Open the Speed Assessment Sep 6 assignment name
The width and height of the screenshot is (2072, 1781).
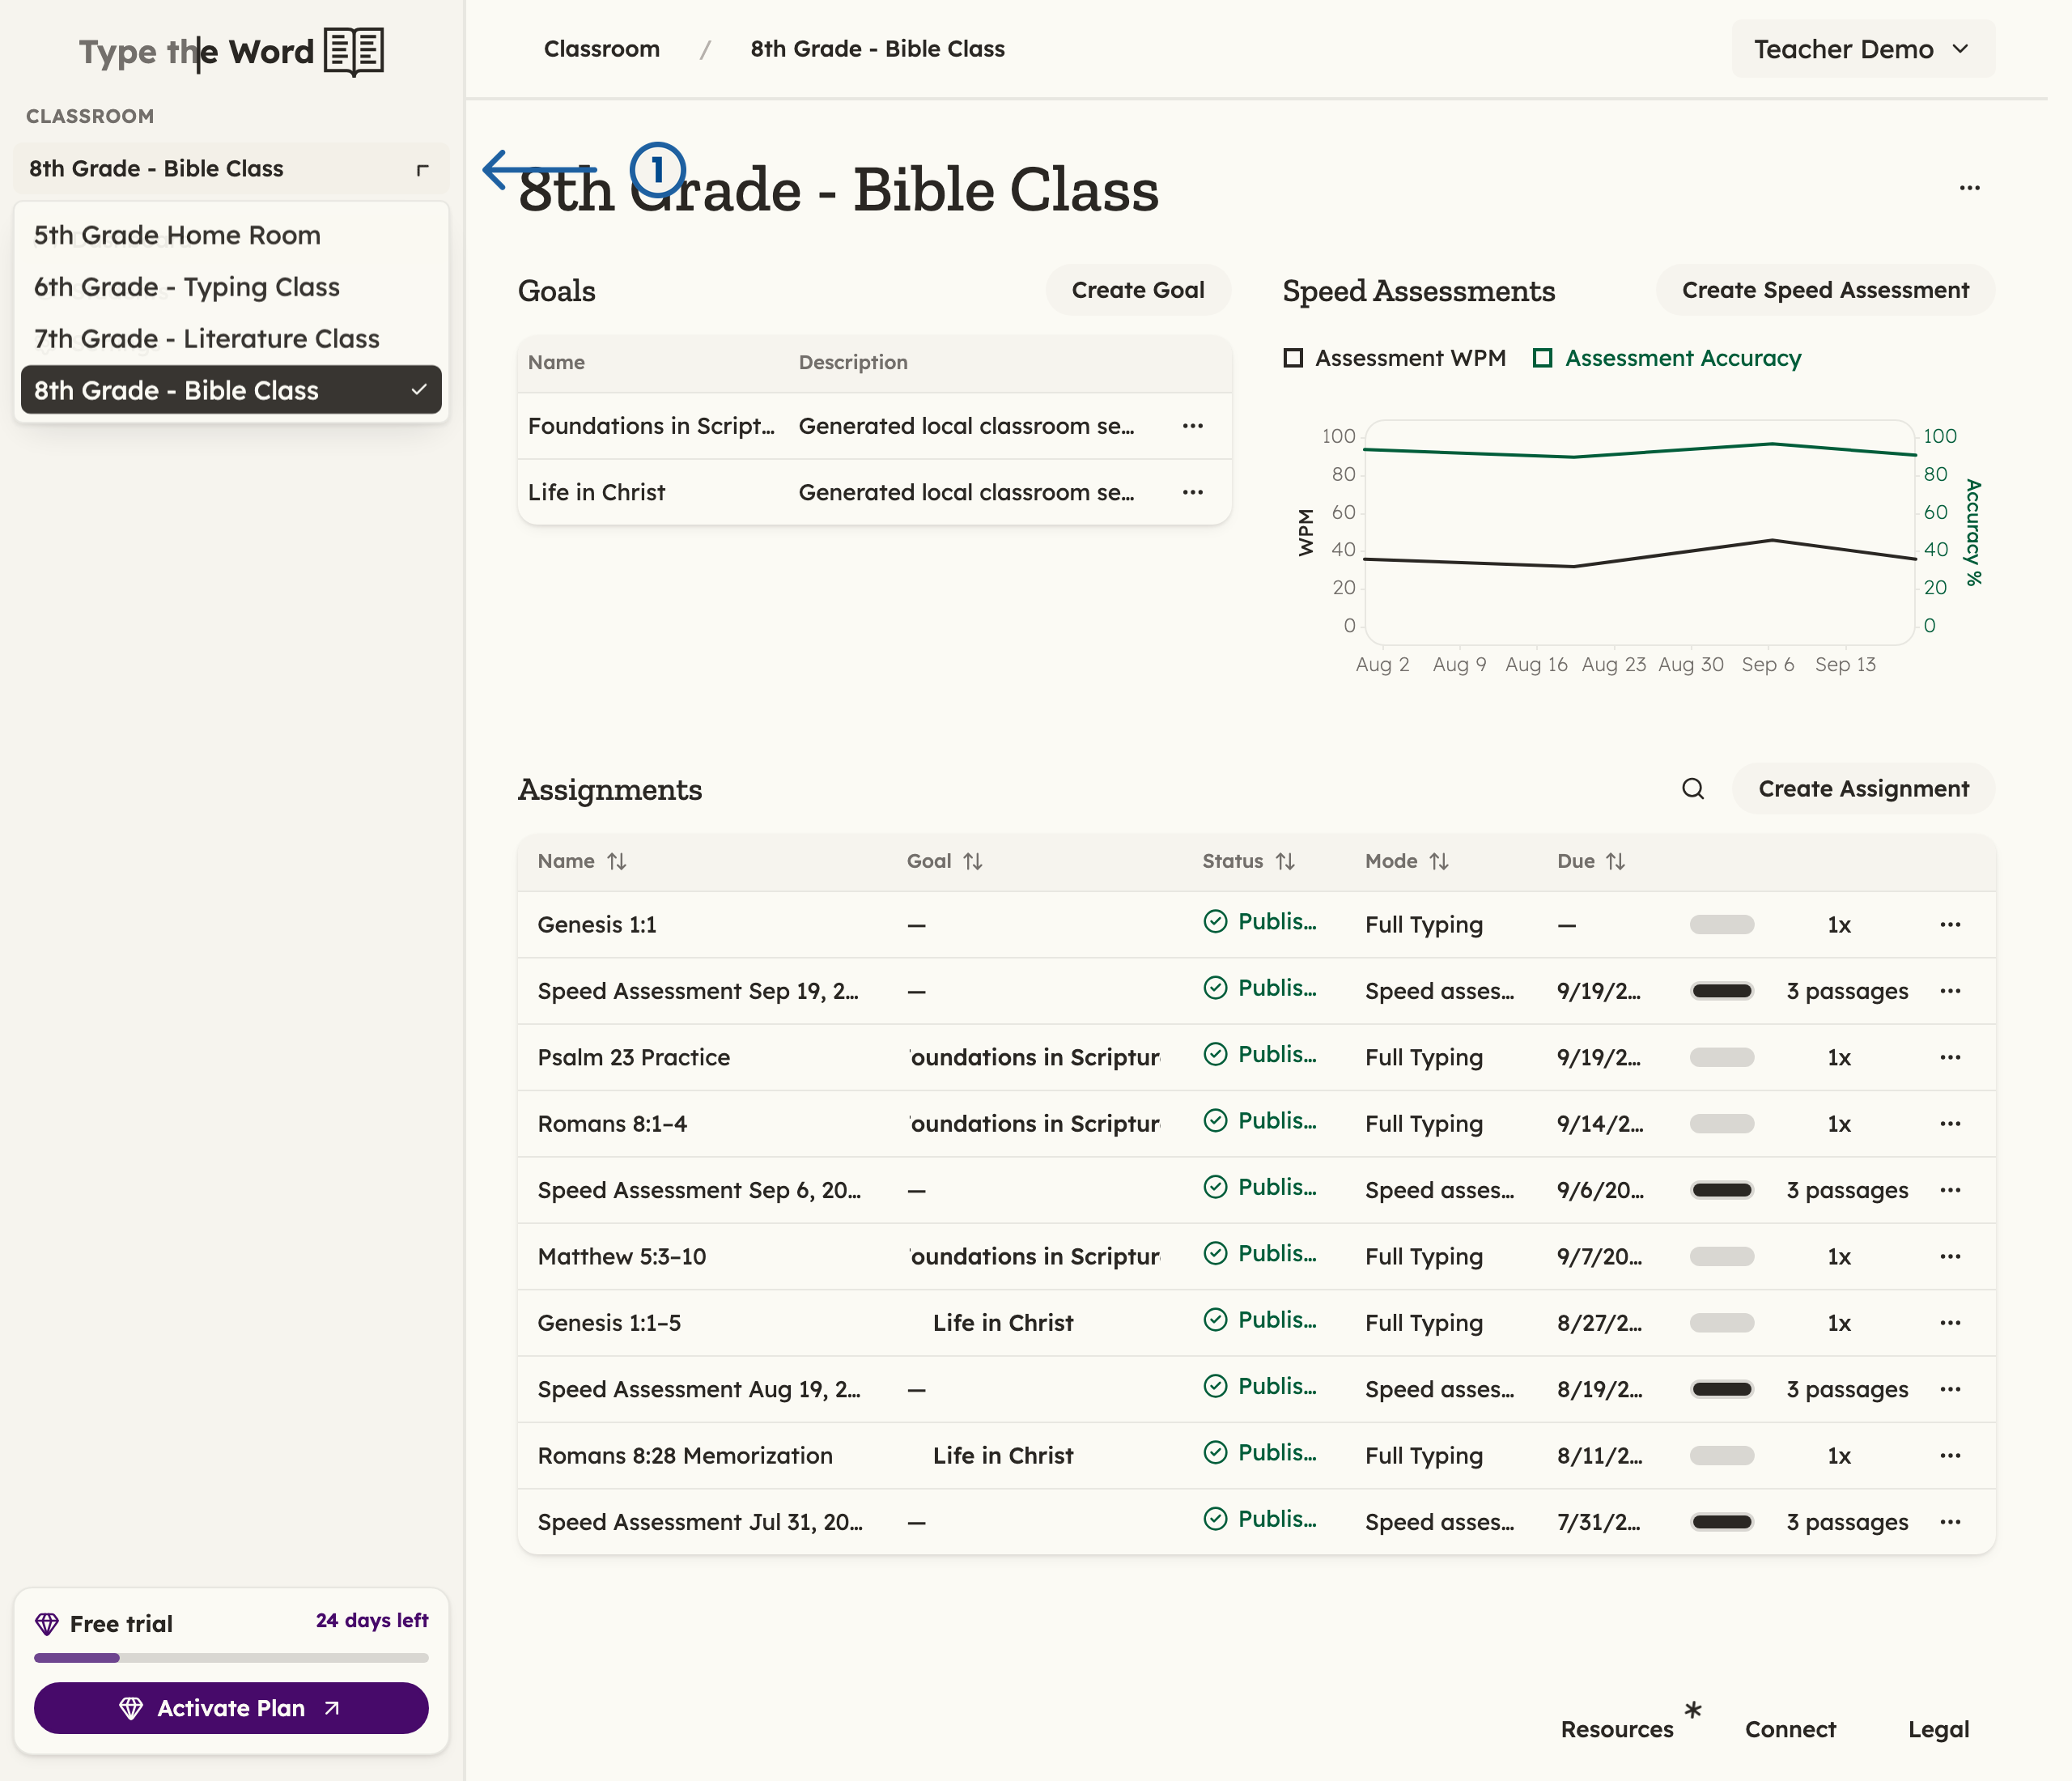pos(699,1190)
